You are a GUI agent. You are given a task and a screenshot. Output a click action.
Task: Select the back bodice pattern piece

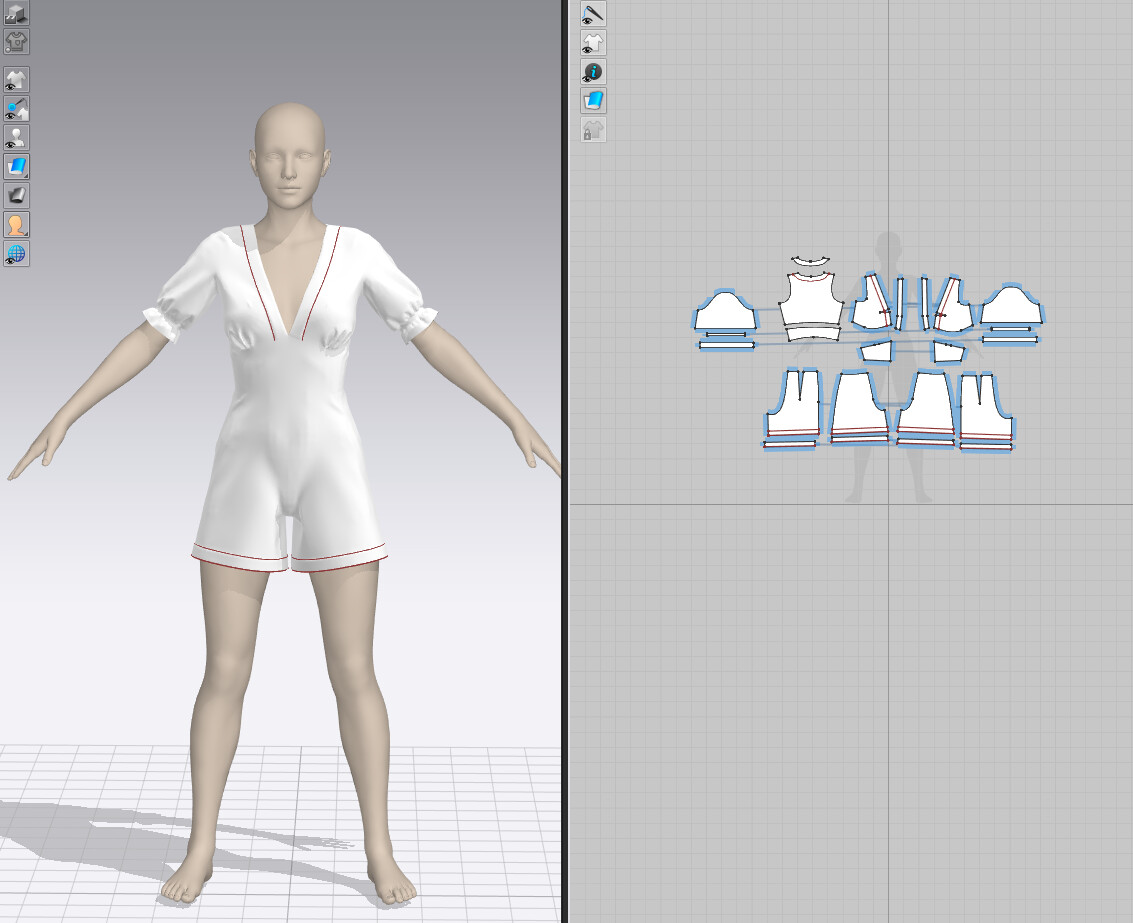click(x=811, y=301)
